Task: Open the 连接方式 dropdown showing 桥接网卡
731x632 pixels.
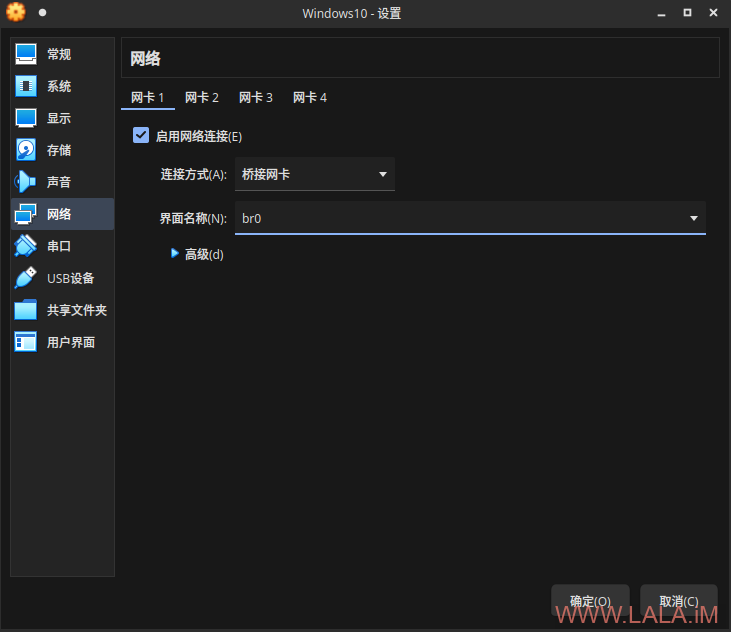Action: tap(315, 174)
